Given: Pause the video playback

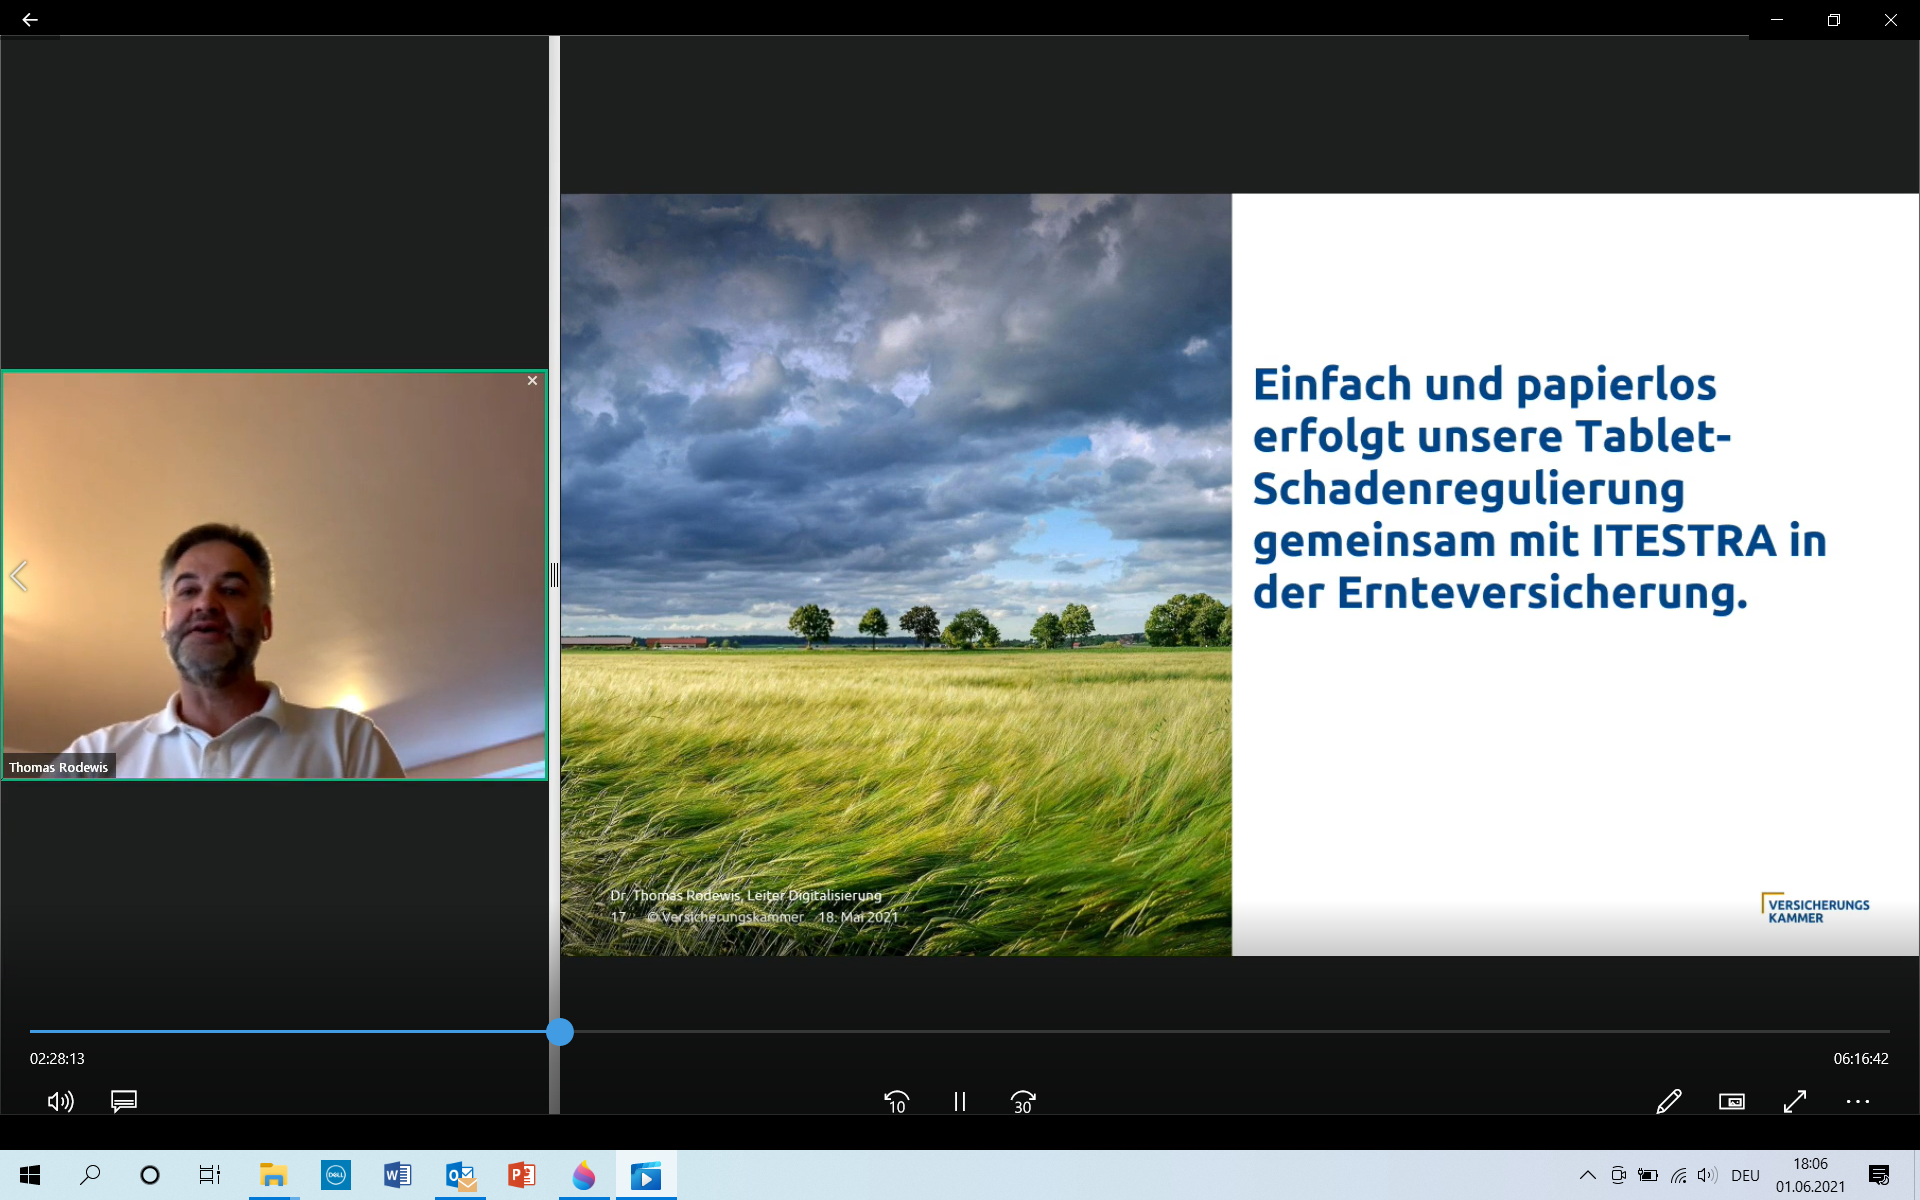Looking at the screenshot, I should click(959, 1101).
